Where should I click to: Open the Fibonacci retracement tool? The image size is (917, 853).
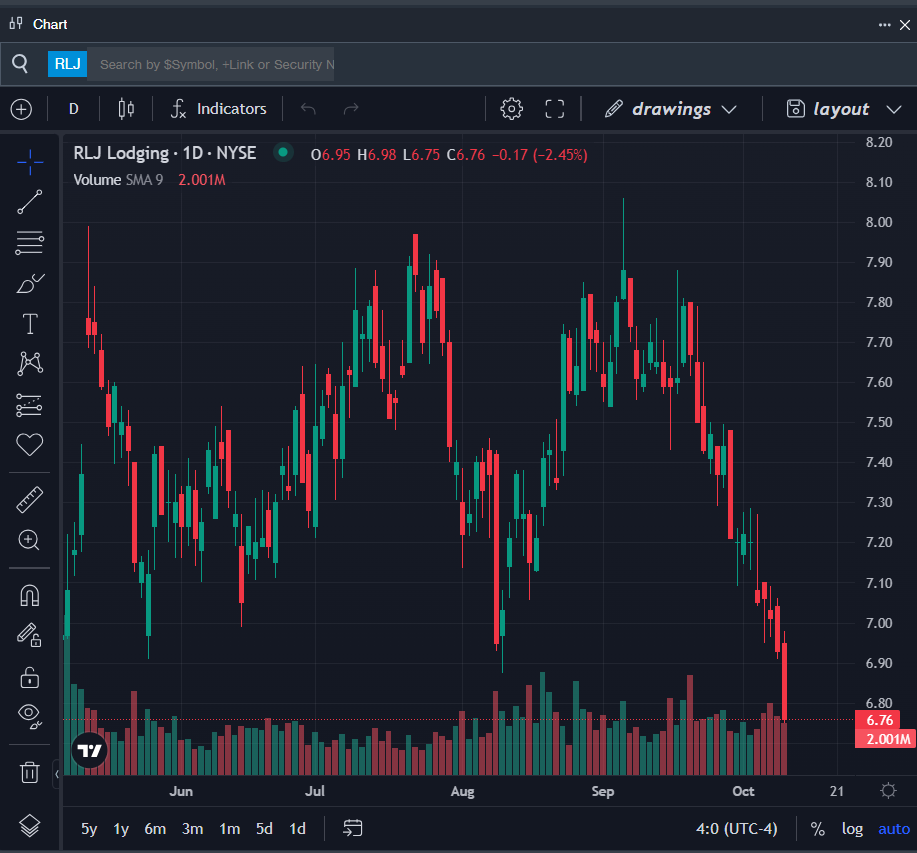tap(29, 242)
